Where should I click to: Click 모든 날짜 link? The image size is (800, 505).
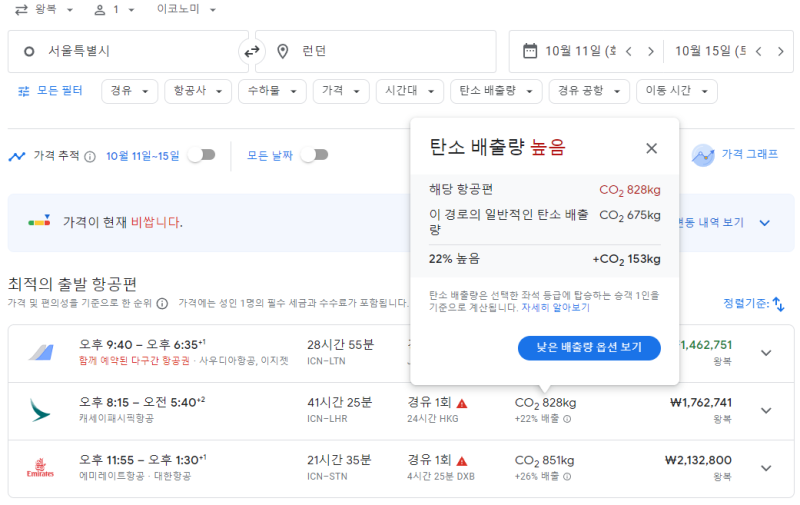click(x=270, y=156)
